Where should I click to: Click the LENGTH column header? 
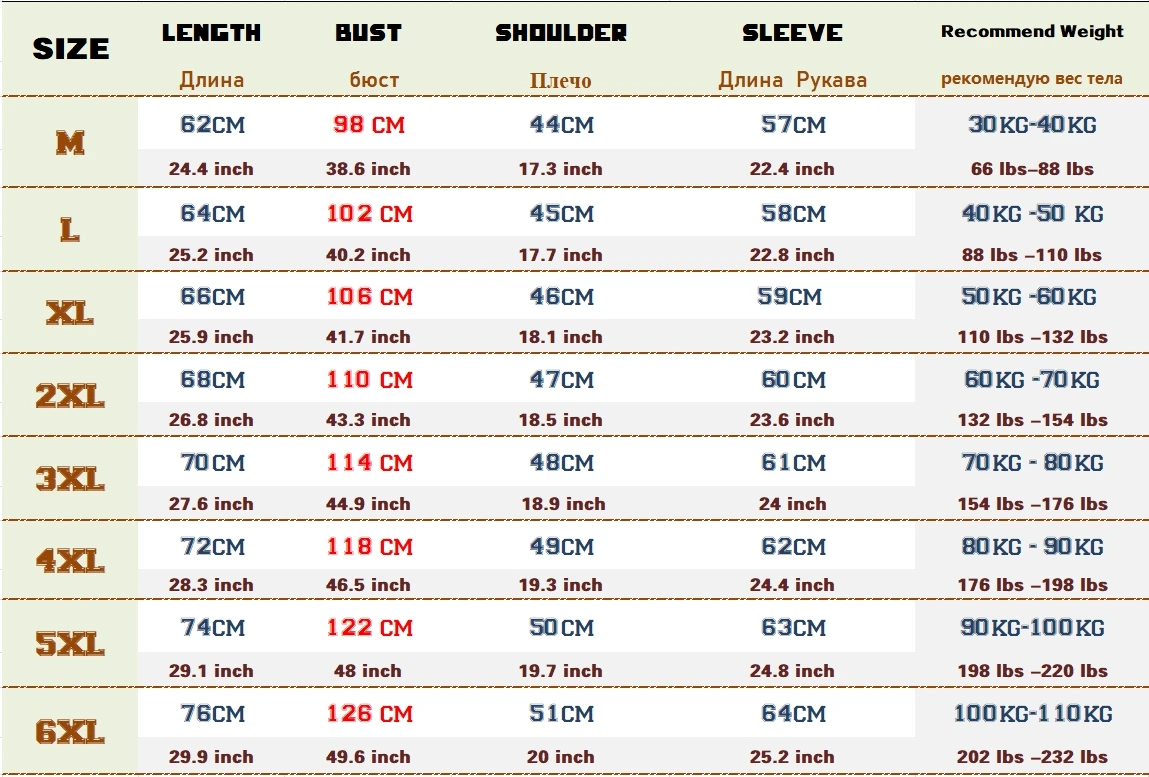click(x=211, y=33)
